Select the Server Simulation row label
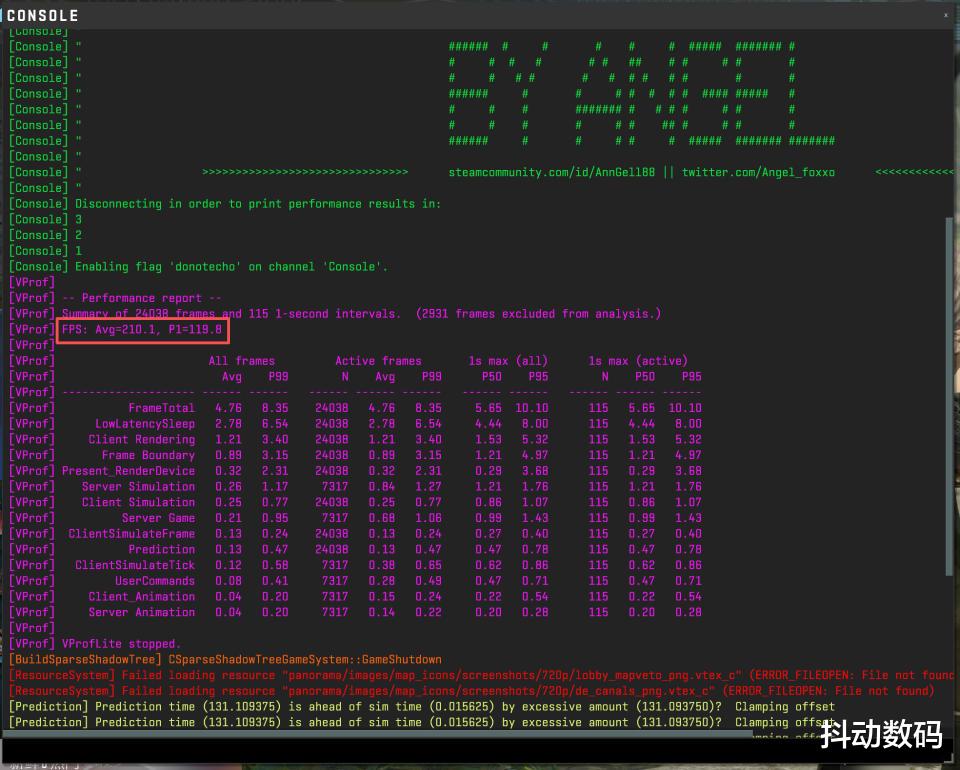The width and height of the screenshot is (960, 770). pos(138,487)
